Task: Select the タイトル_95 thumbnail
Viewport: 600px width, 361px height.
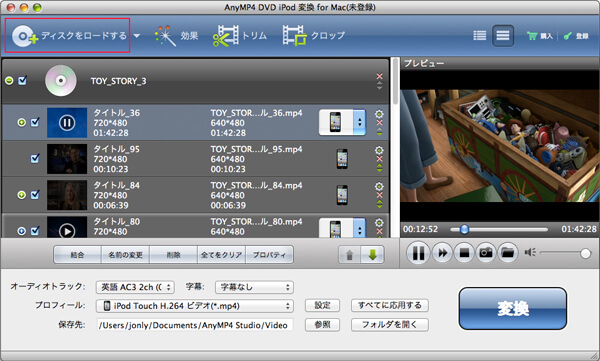Action: pyautogui.click(x=67, y=159)
